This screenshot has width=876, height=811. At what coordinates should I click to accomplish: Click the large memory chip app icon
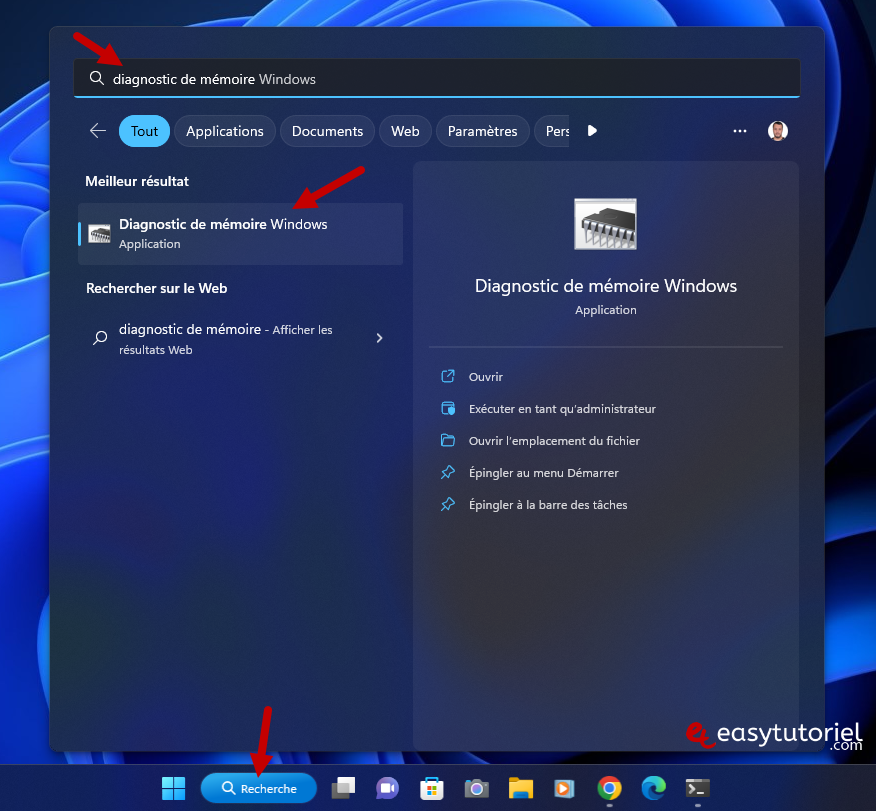[605, 224]
